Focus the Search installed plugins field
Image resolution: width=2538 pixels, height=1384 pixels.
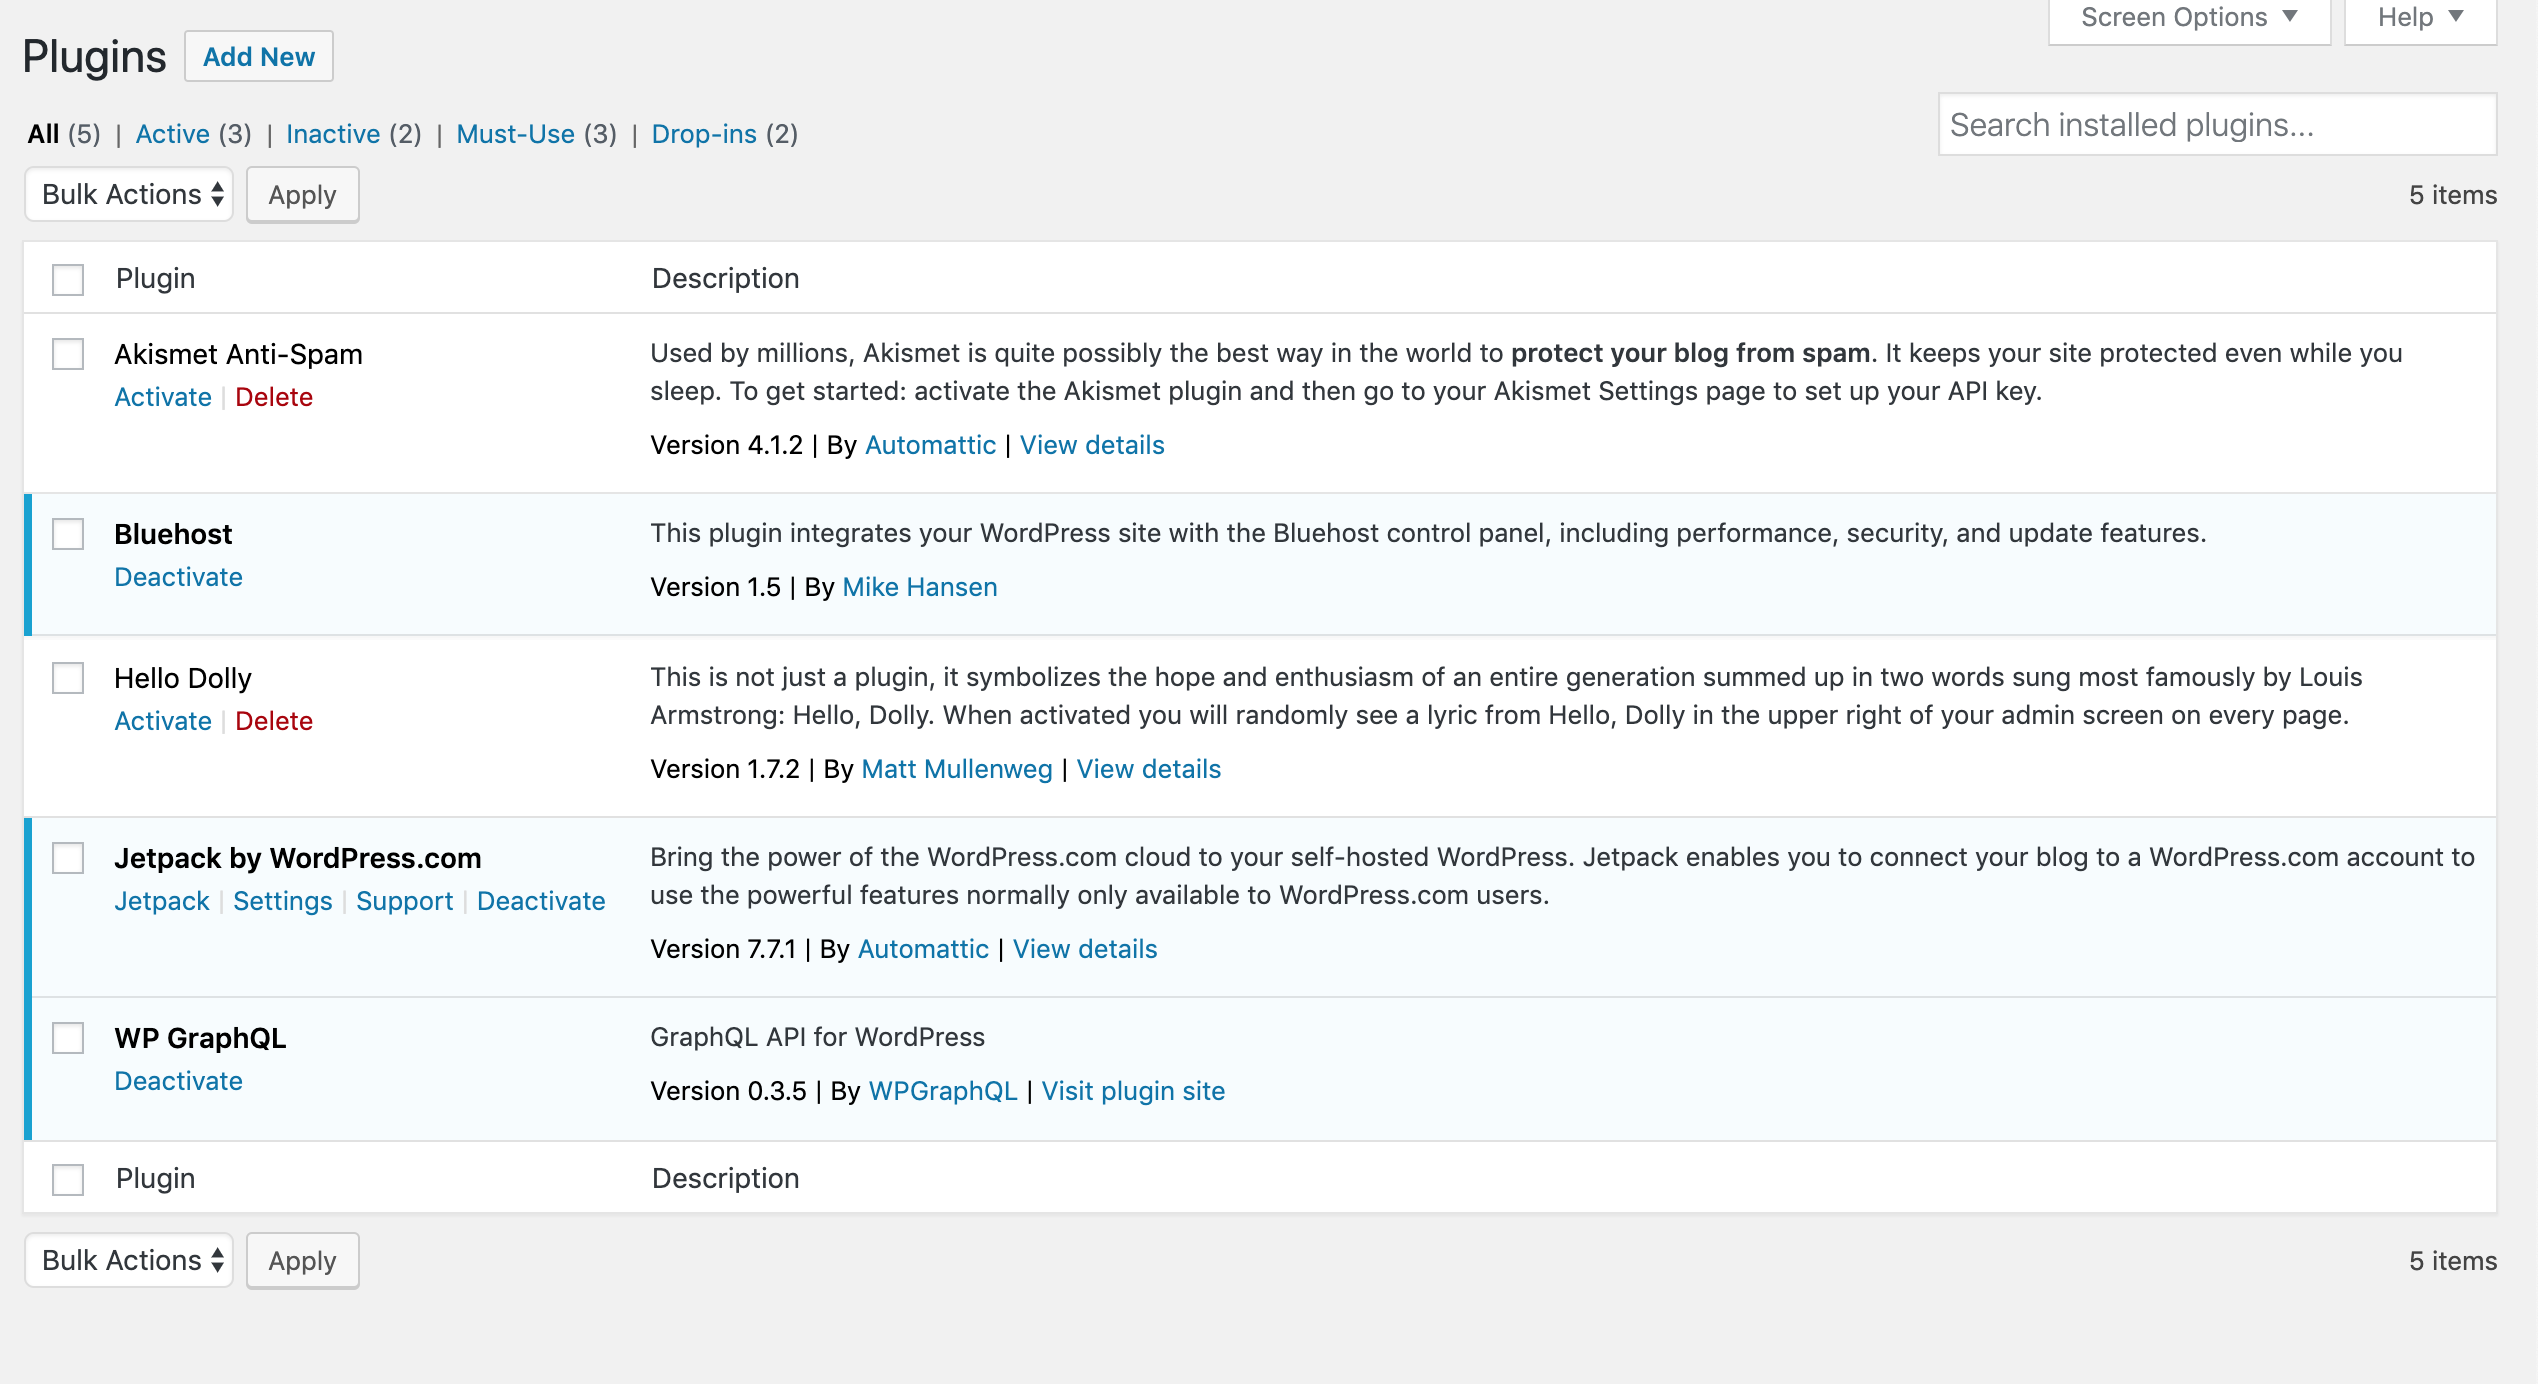(x=2217, y=124)
